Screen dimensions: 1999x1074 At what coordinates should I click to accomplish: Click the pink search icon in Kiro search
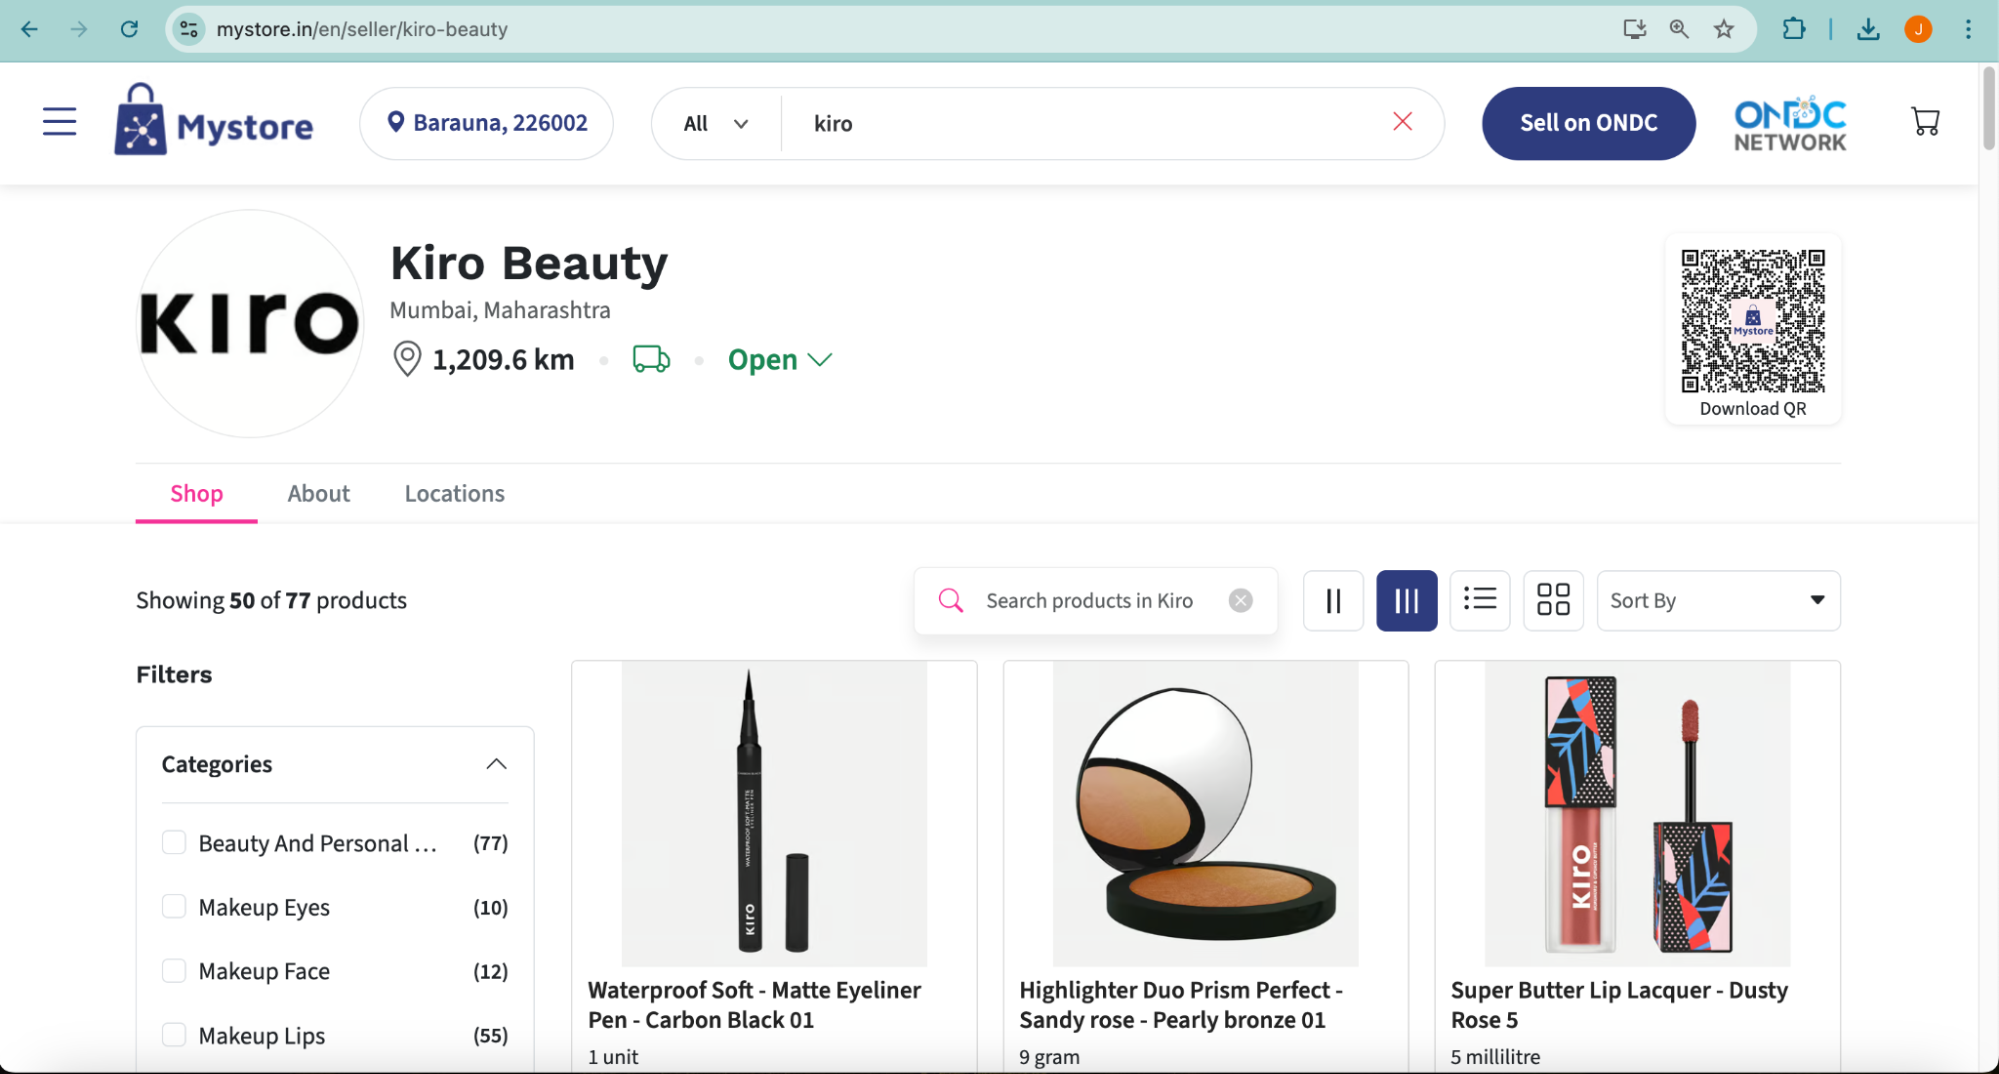tap(951, 600)
